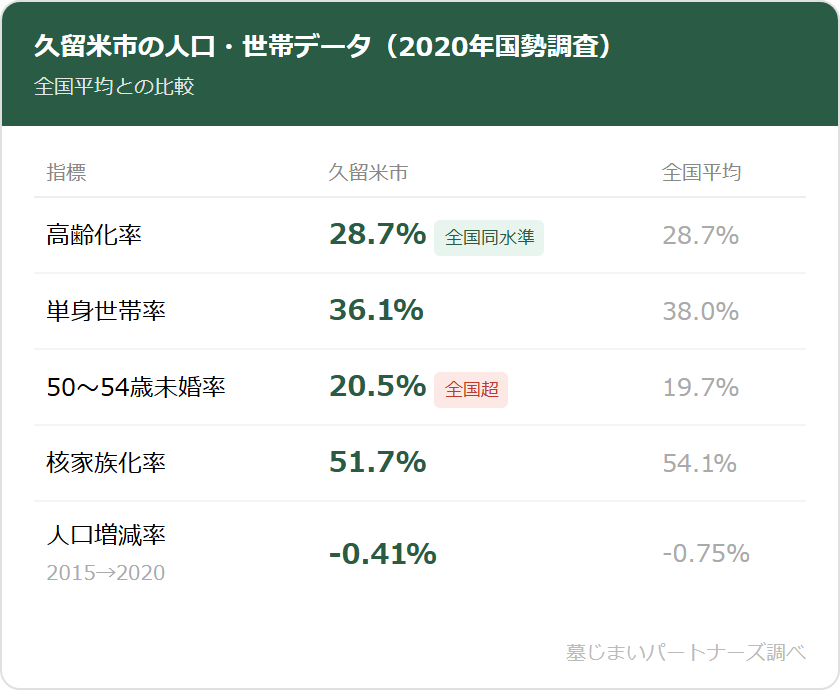Select the 全国平均 column header
Screen dimensions: 840x692
tap(701, 172)
